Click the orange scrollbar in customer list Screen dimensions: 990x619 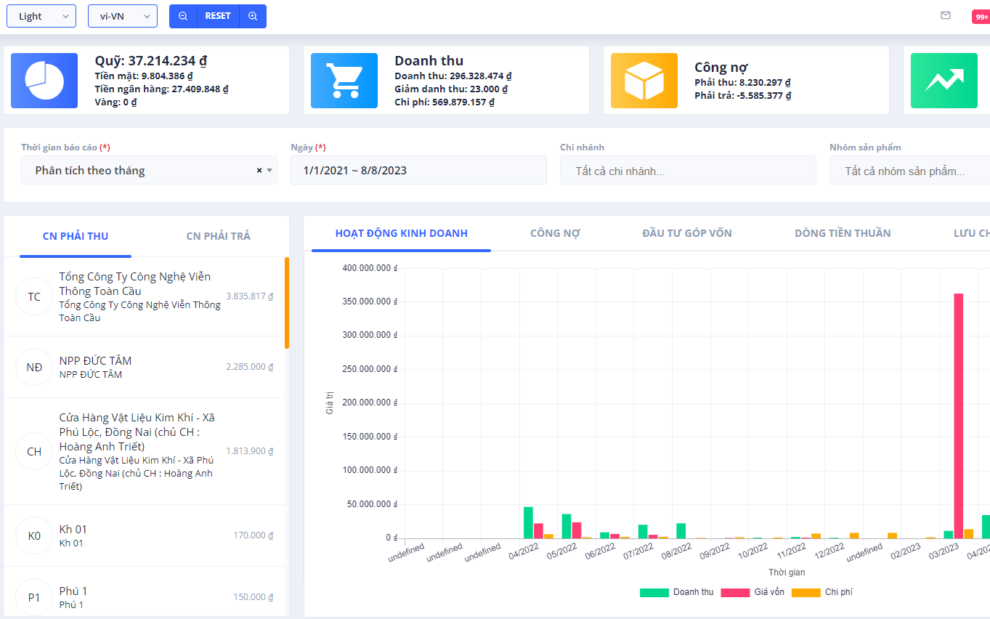pyautogui.click(x=287, y=302)
